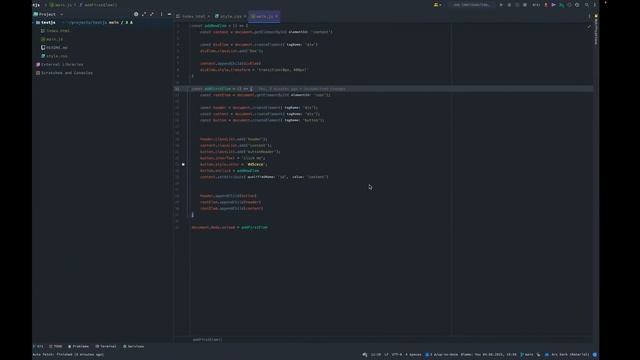Image resolution: width=640 pixels, height=360 pixels.
Task: Click the expand all icon in Project panel
Action: click(x=144, y=14)
